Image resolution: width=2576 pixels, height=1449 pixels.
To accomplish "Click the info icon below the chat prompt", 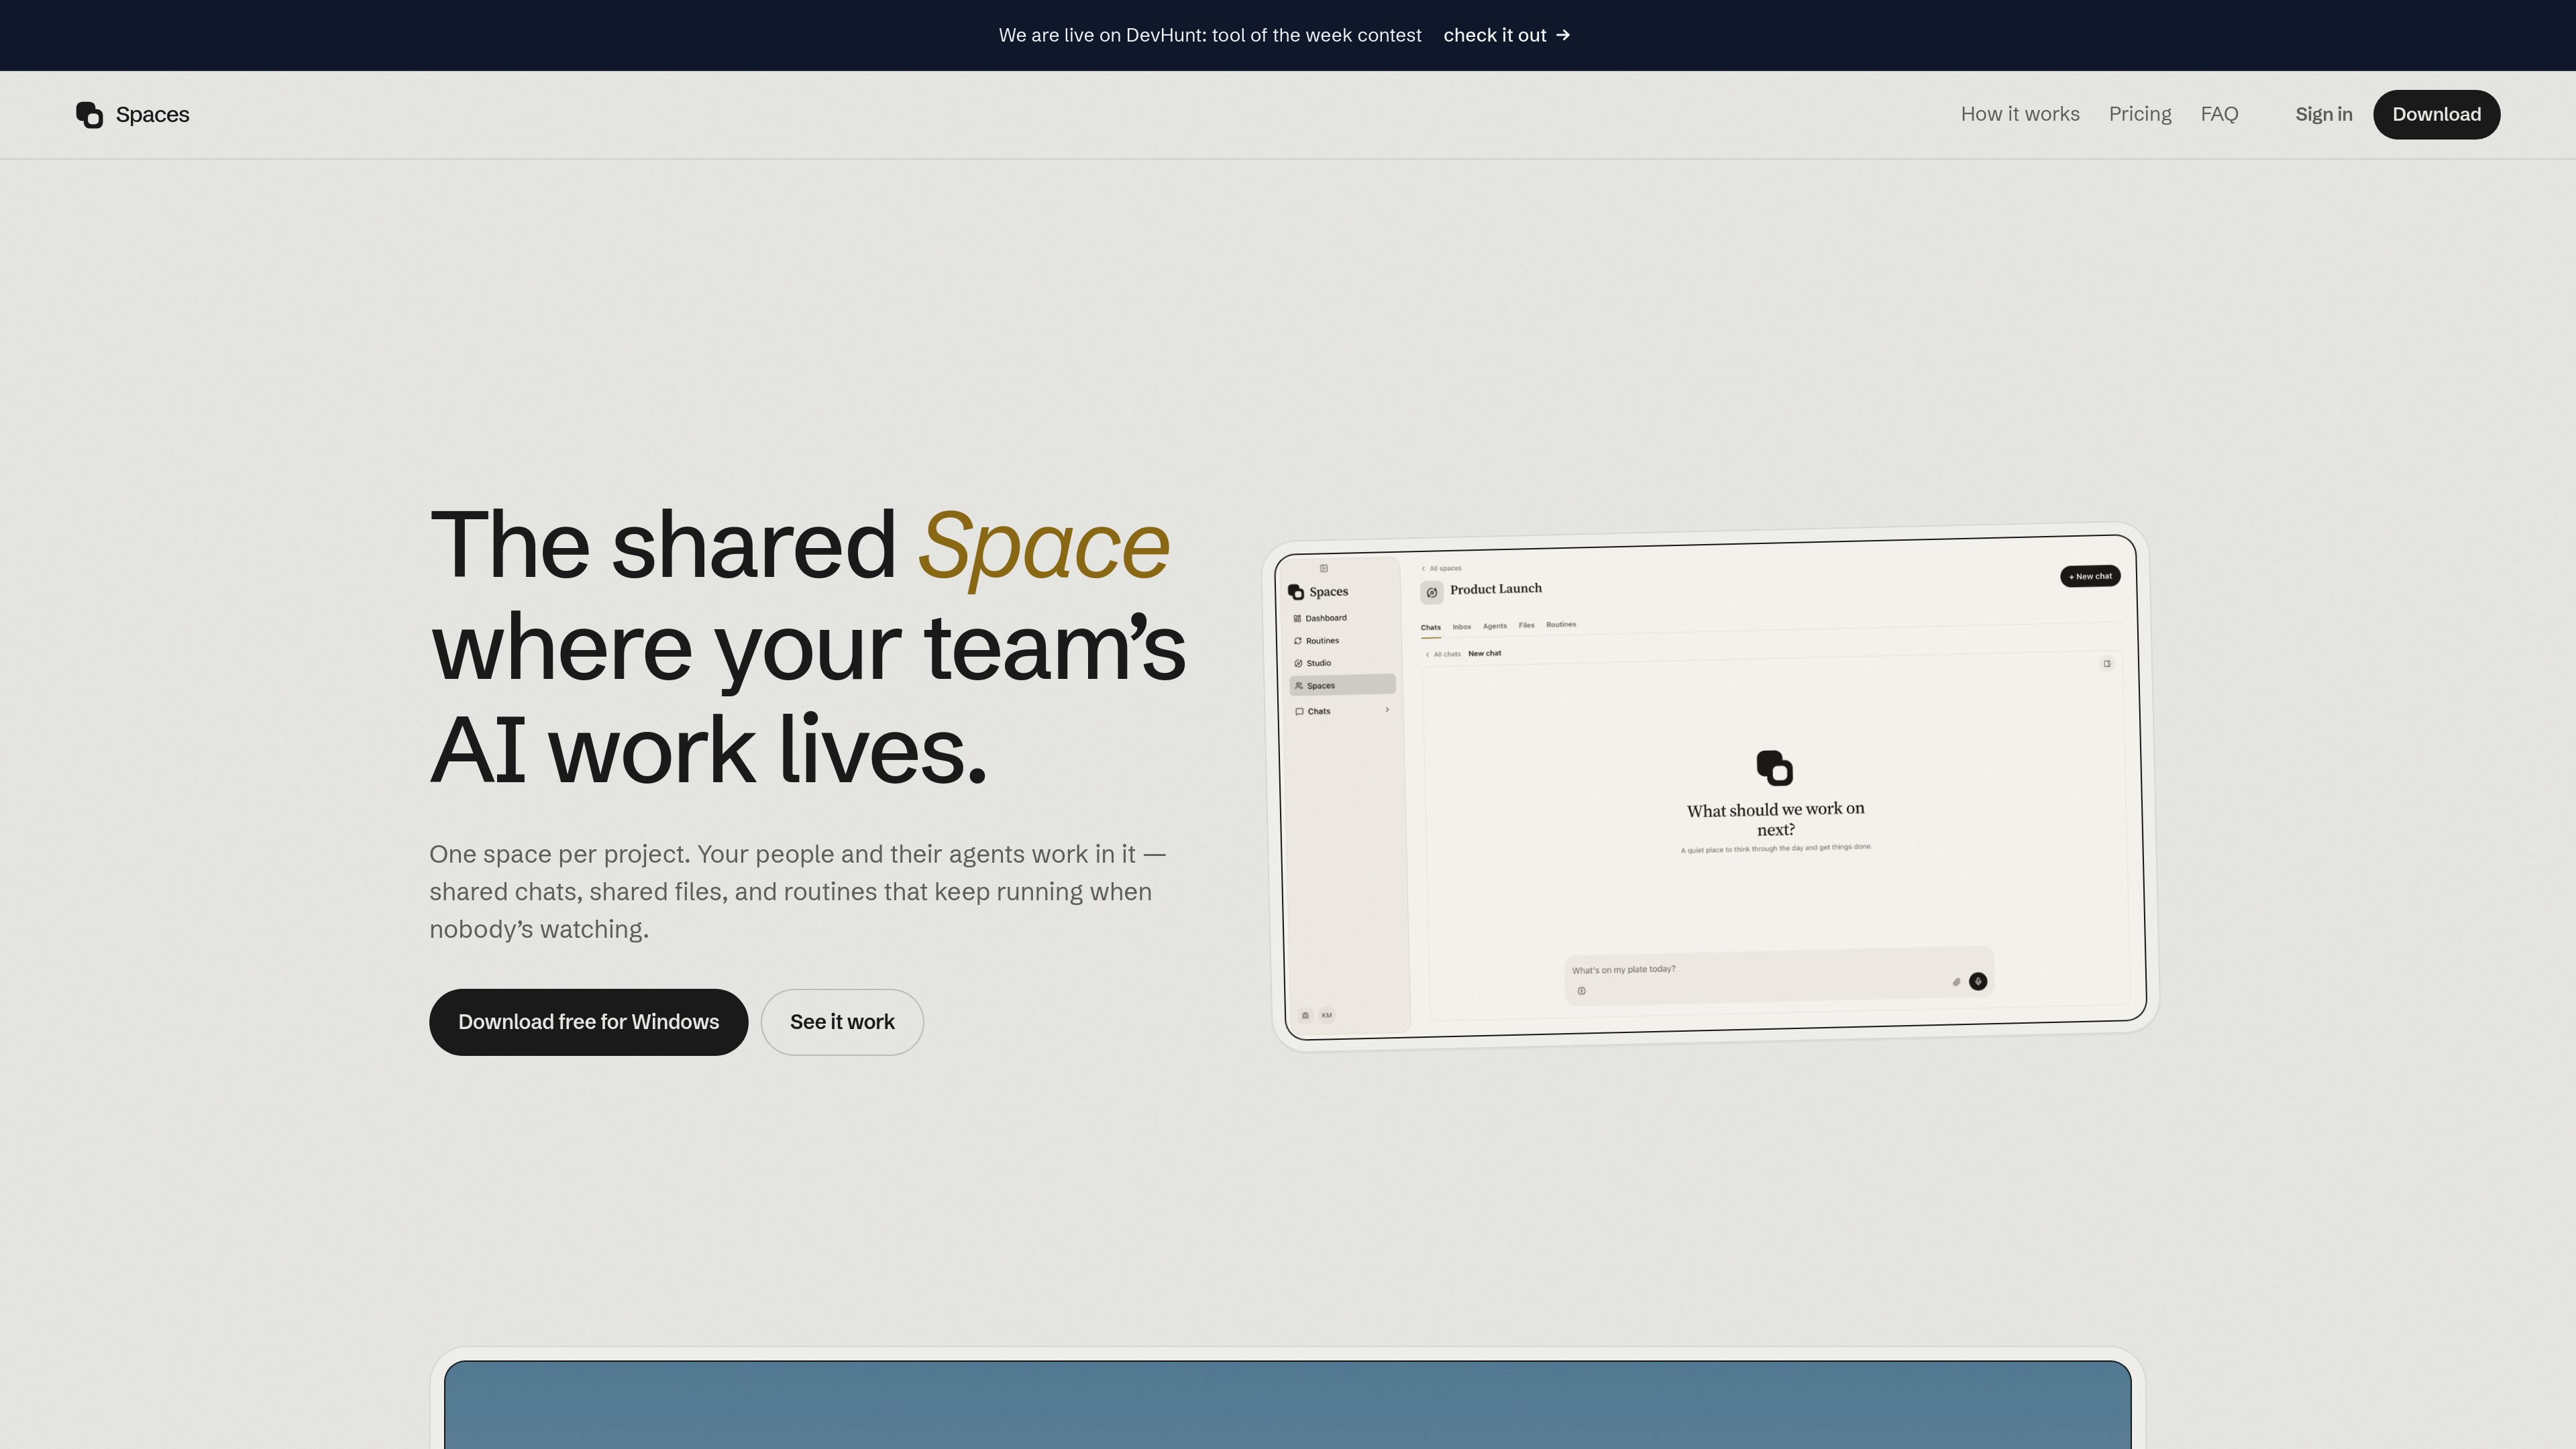I will [x=1582, y=991].
